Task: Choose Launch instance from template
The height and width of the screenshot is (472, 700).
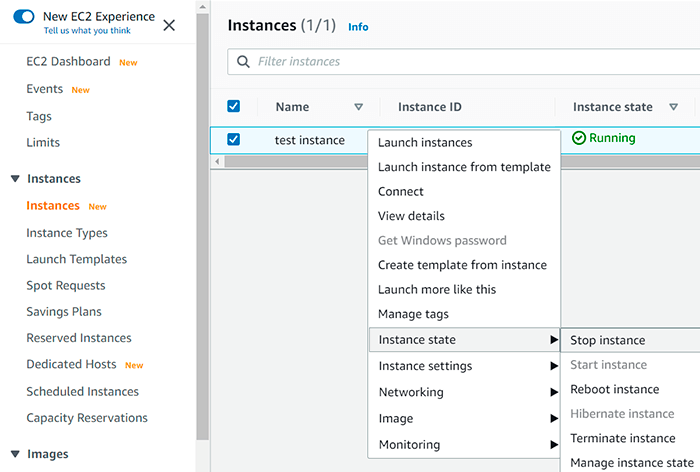Action: 464,167
